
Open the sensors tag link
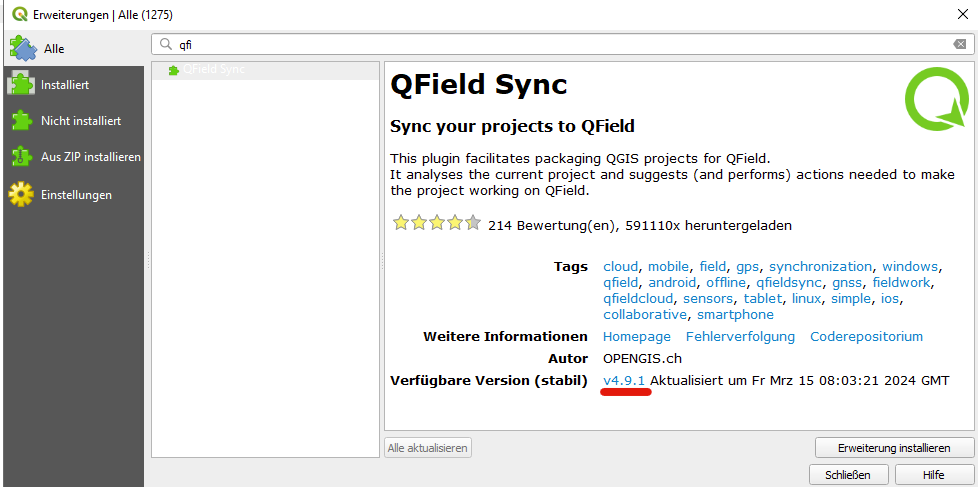tap(709, 299)
